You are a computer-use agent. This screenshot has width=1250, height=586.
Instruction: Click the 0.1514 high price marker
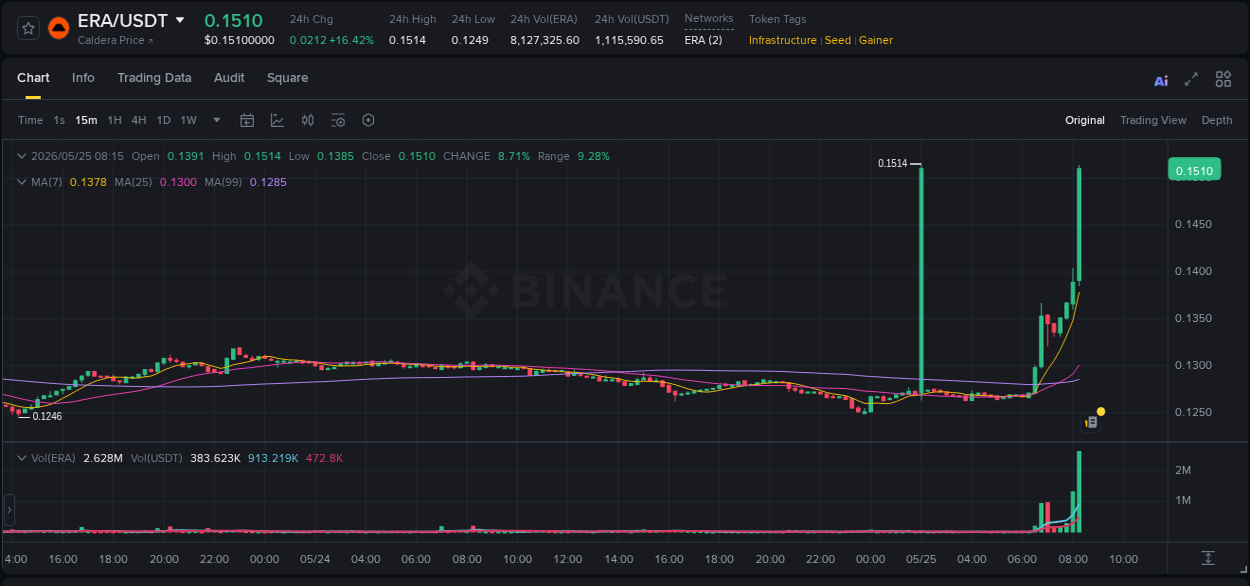pos(892,163)
